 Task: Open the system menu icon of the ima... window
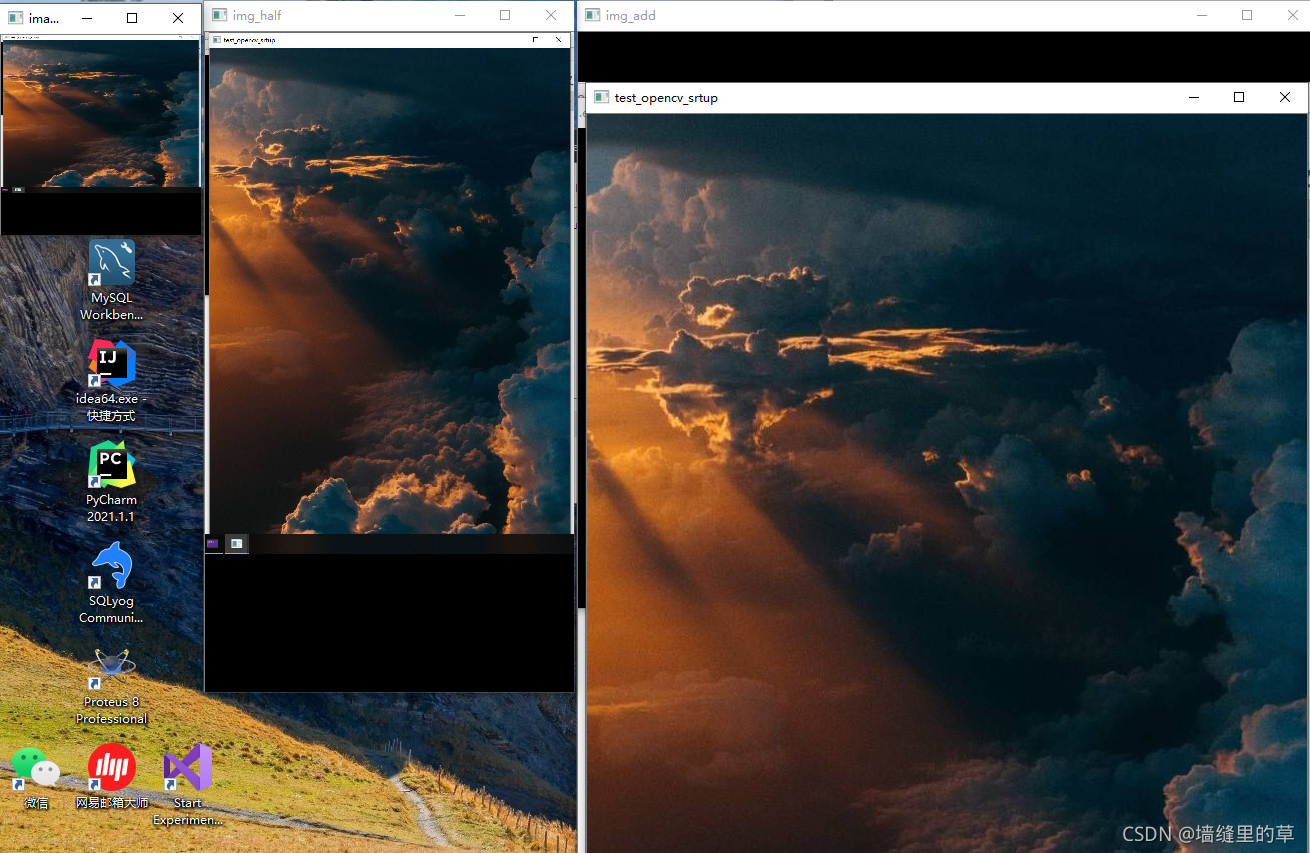point(15,18)
